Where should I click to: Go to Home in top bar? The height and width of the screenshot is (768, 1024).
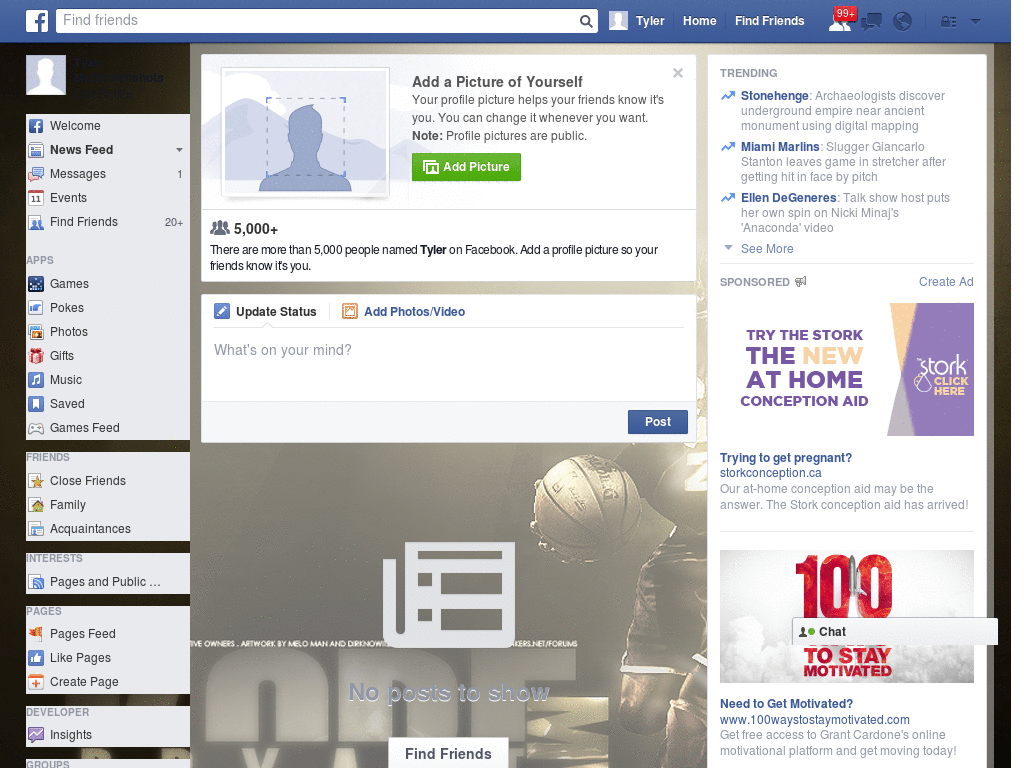click(x=699, y=21)
